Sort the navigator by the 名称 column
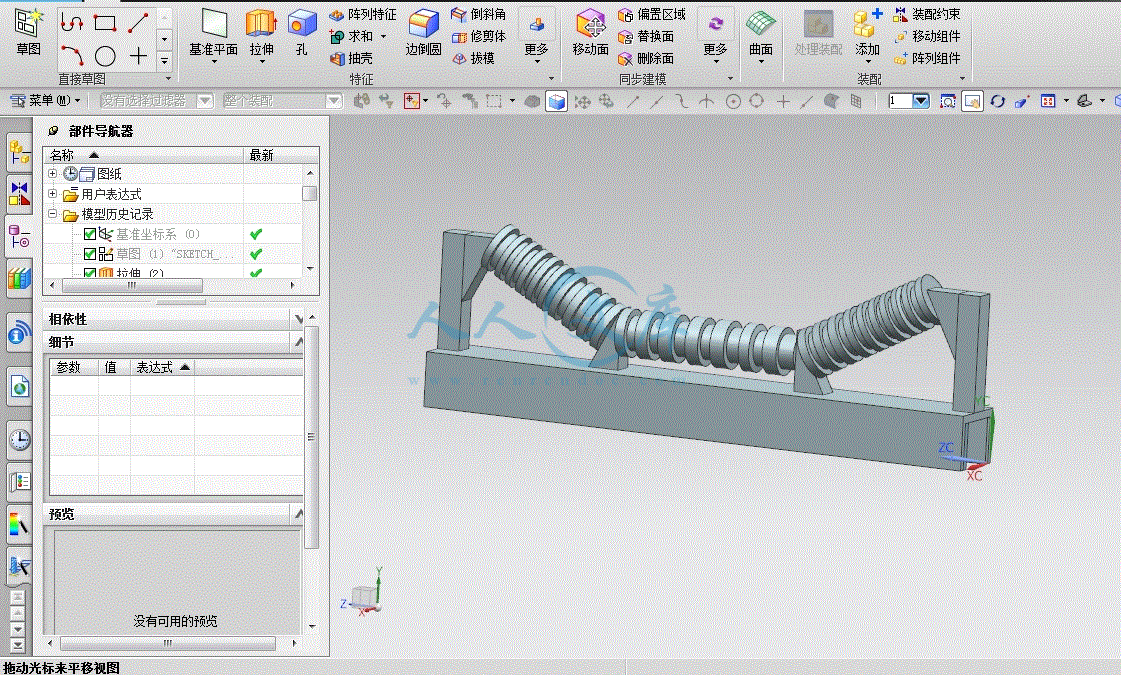This screenshot has width=1121, height=675. [x=143, y=154]
